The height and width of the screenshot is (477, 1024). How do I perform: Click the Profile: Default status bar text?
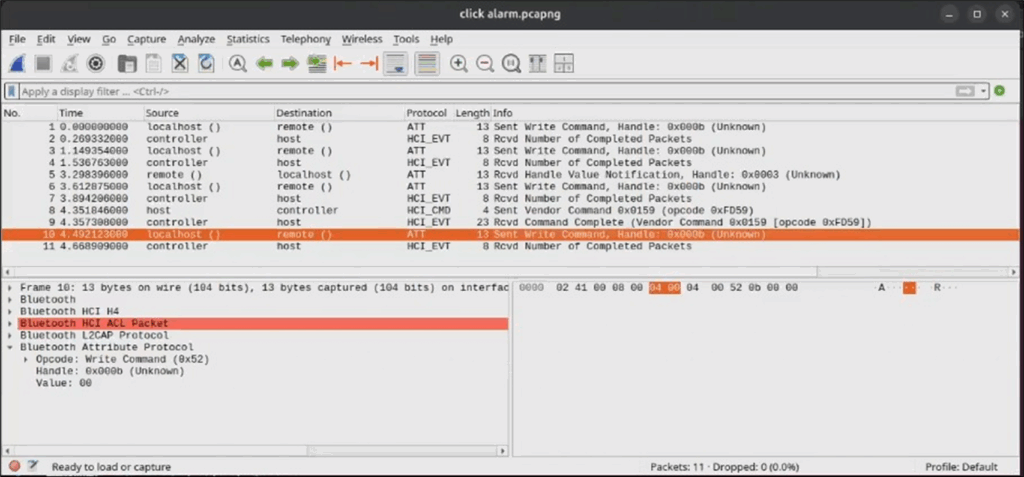[961, 467]
